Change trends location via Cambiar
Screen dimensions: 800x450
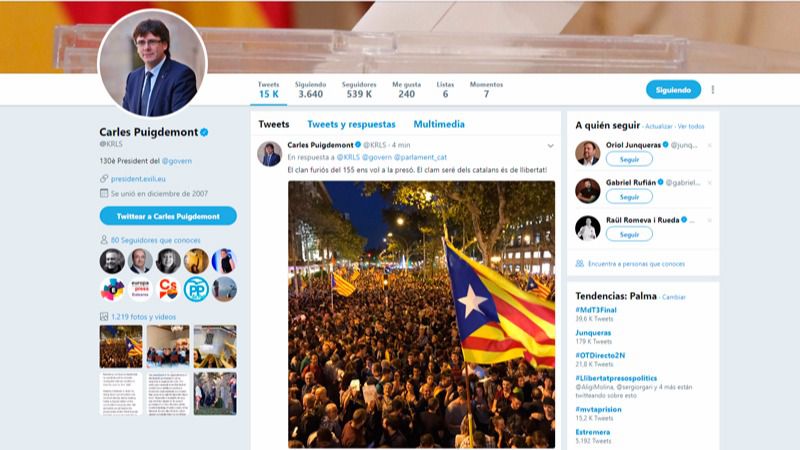(x=673, y=297)
